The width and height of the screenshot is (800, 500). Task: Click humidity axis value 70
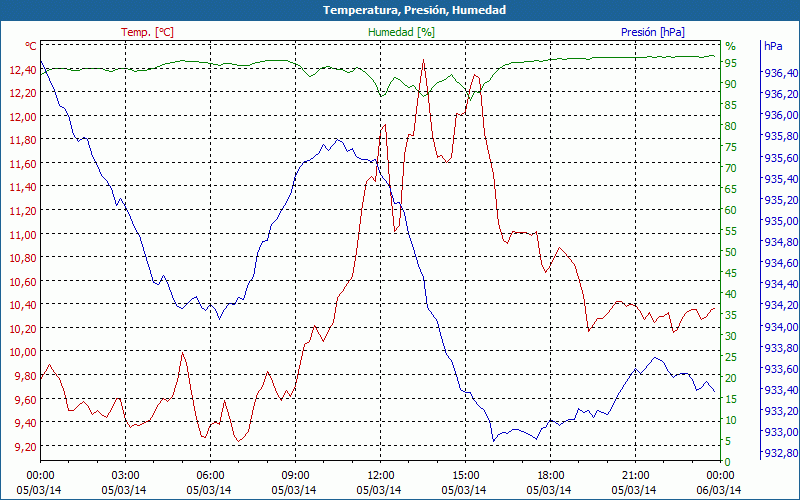(731, 168)
